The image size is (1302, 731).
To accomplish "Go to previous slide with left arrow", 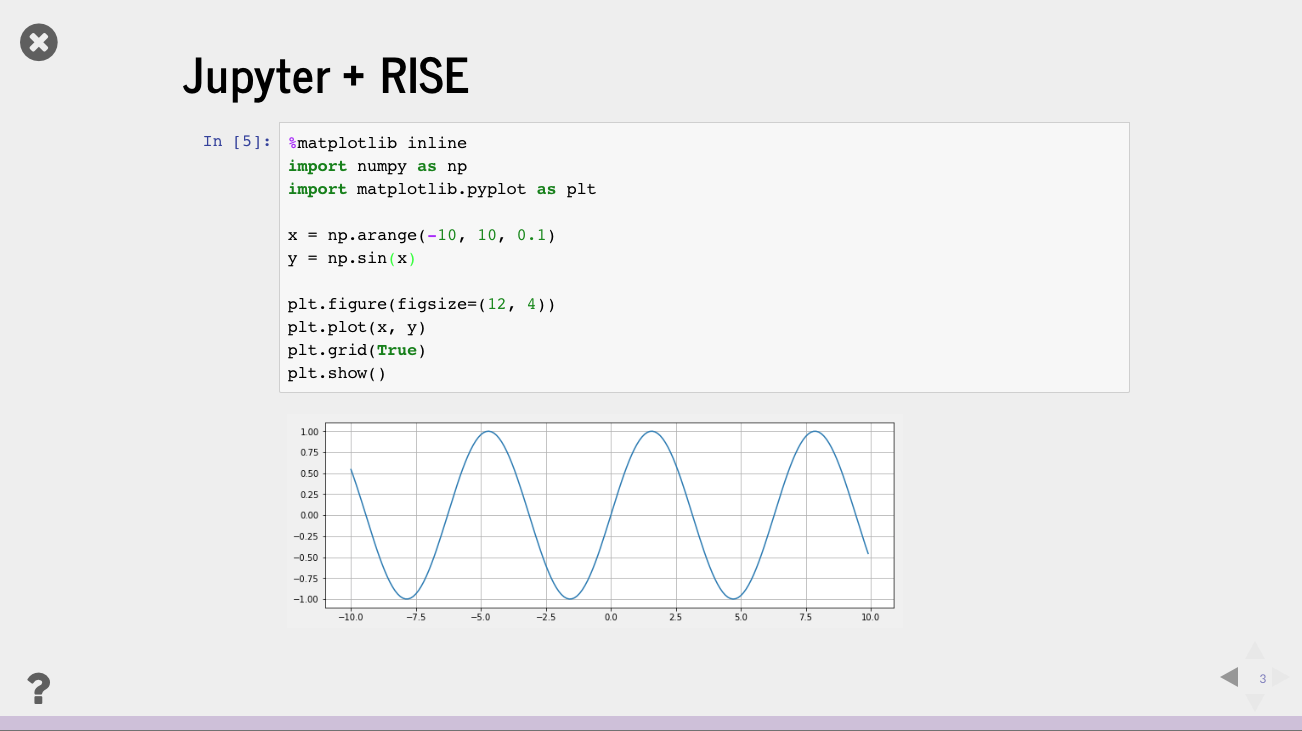I will pyautogui.click(x=1230, y=677).
